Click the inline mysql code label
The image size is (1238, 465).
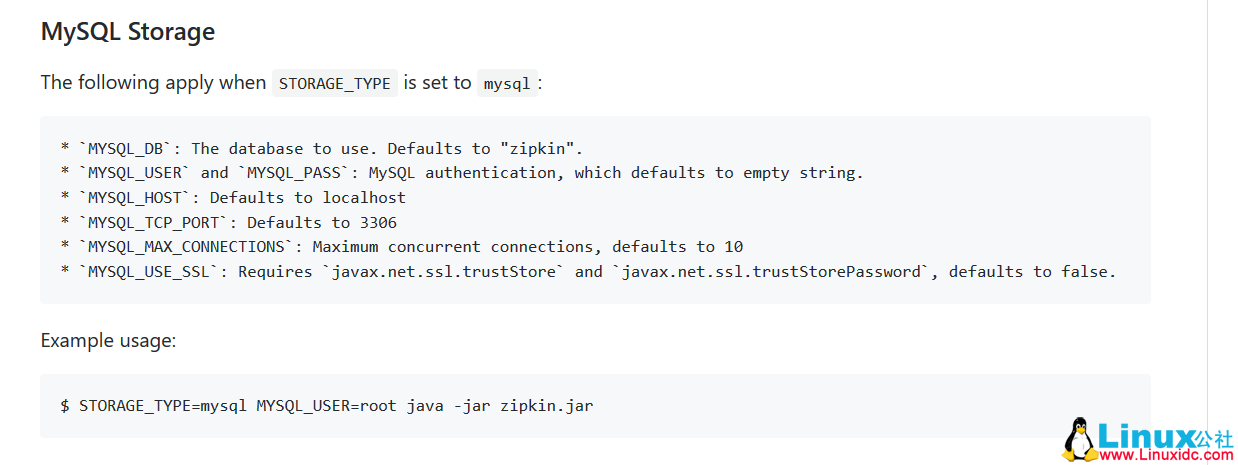(507, 83)
